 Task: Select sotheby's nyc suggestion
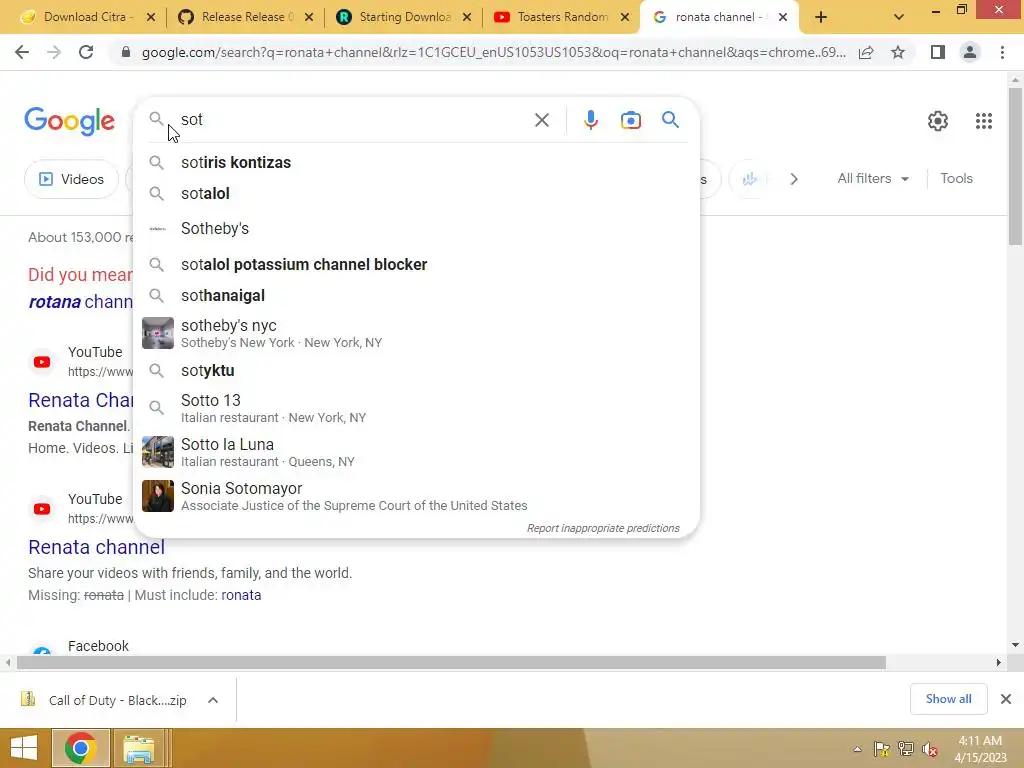point(416,333)
